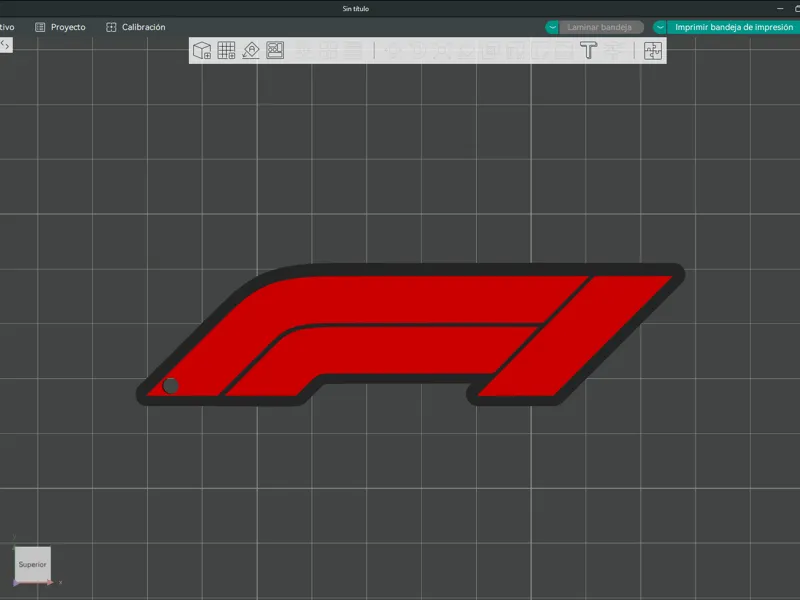Click the Superior view cube face

click(x=33, y=564)
